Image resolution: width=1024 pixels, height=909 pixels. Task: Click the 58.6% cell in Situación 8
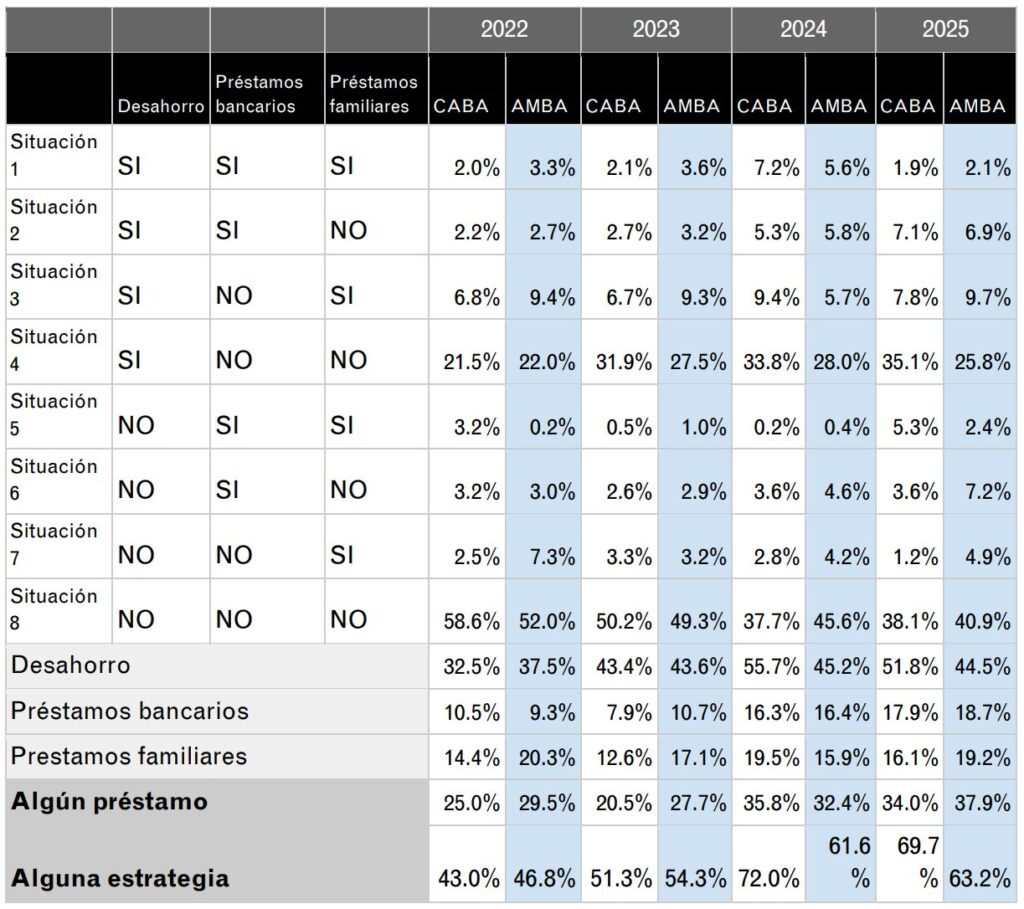point(471,622)
